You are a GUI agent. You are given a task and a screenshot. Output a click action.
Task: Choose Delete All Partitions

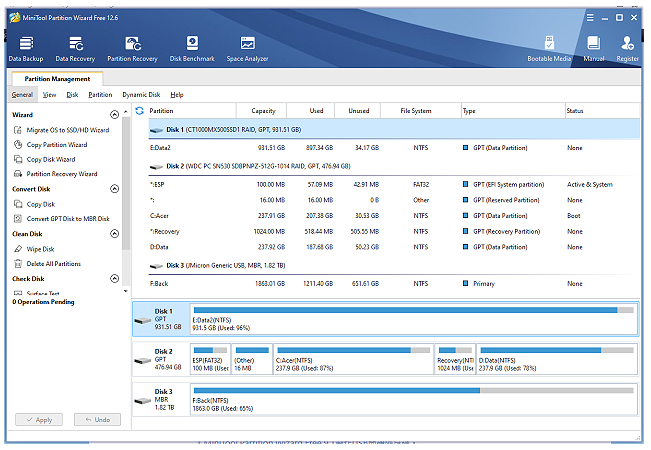[x=47, y=263]
